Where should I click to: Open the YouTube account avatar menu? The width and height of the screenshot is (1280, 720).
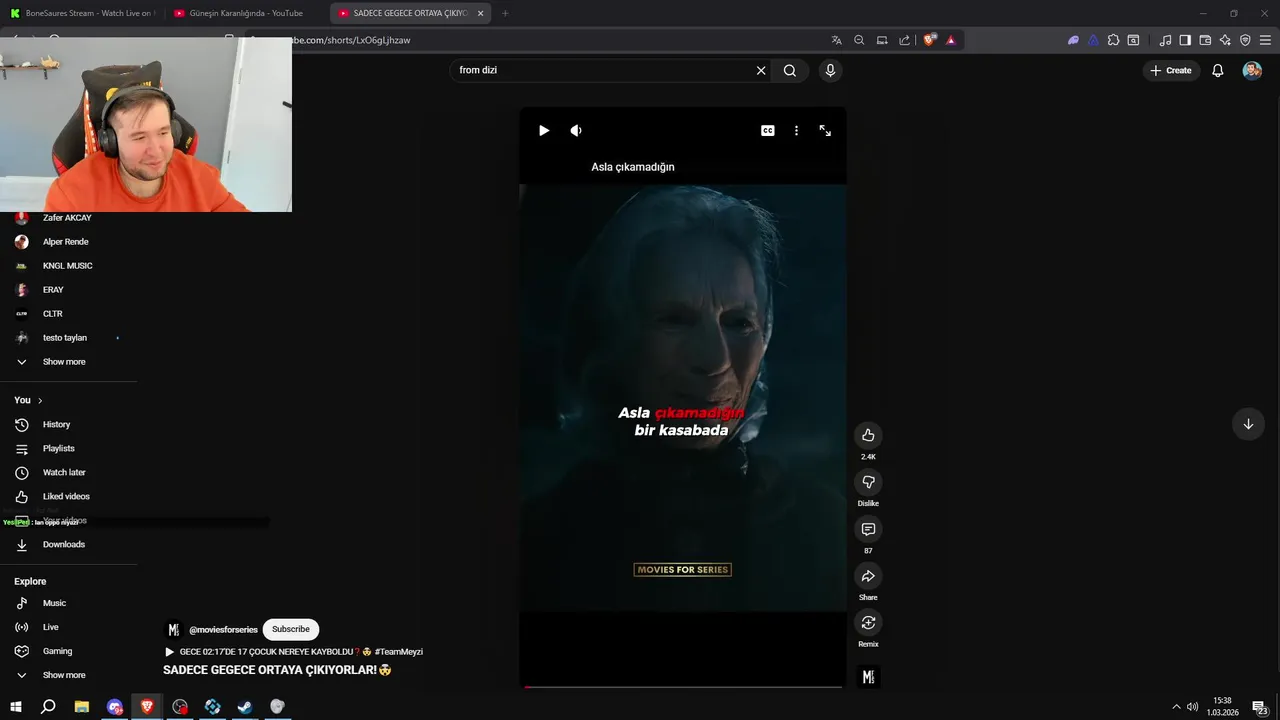click(1252, 70)
